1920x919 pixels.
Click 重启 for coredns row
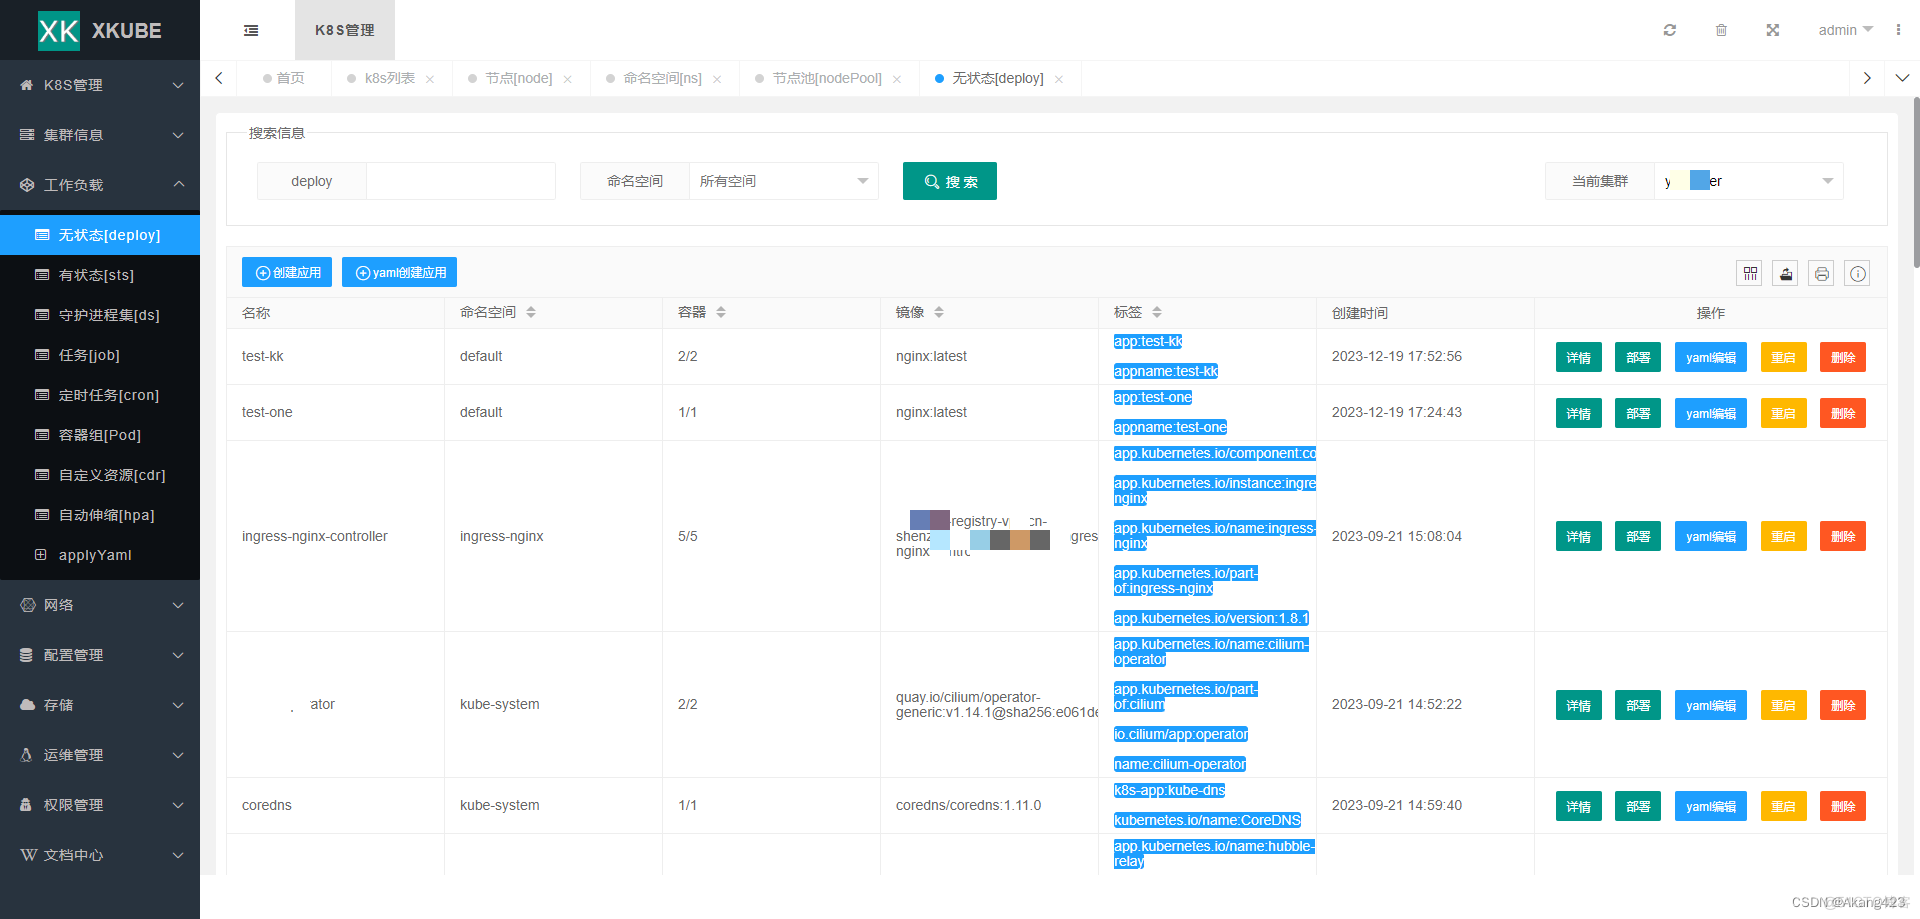click(x=1783, y=806)
